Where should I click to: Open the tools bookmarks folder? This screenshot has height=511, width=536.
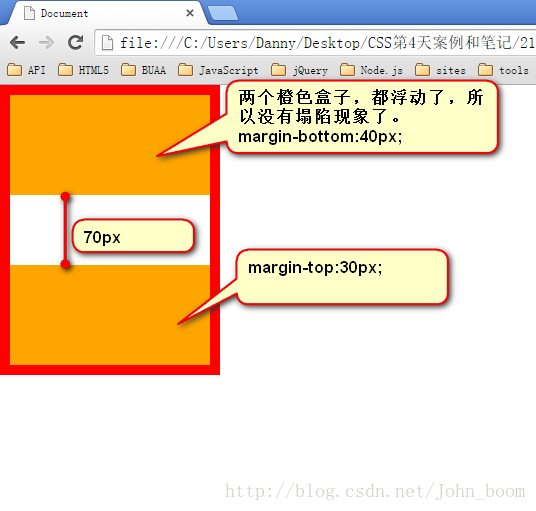pyautogui.click(x=503, y=70)
